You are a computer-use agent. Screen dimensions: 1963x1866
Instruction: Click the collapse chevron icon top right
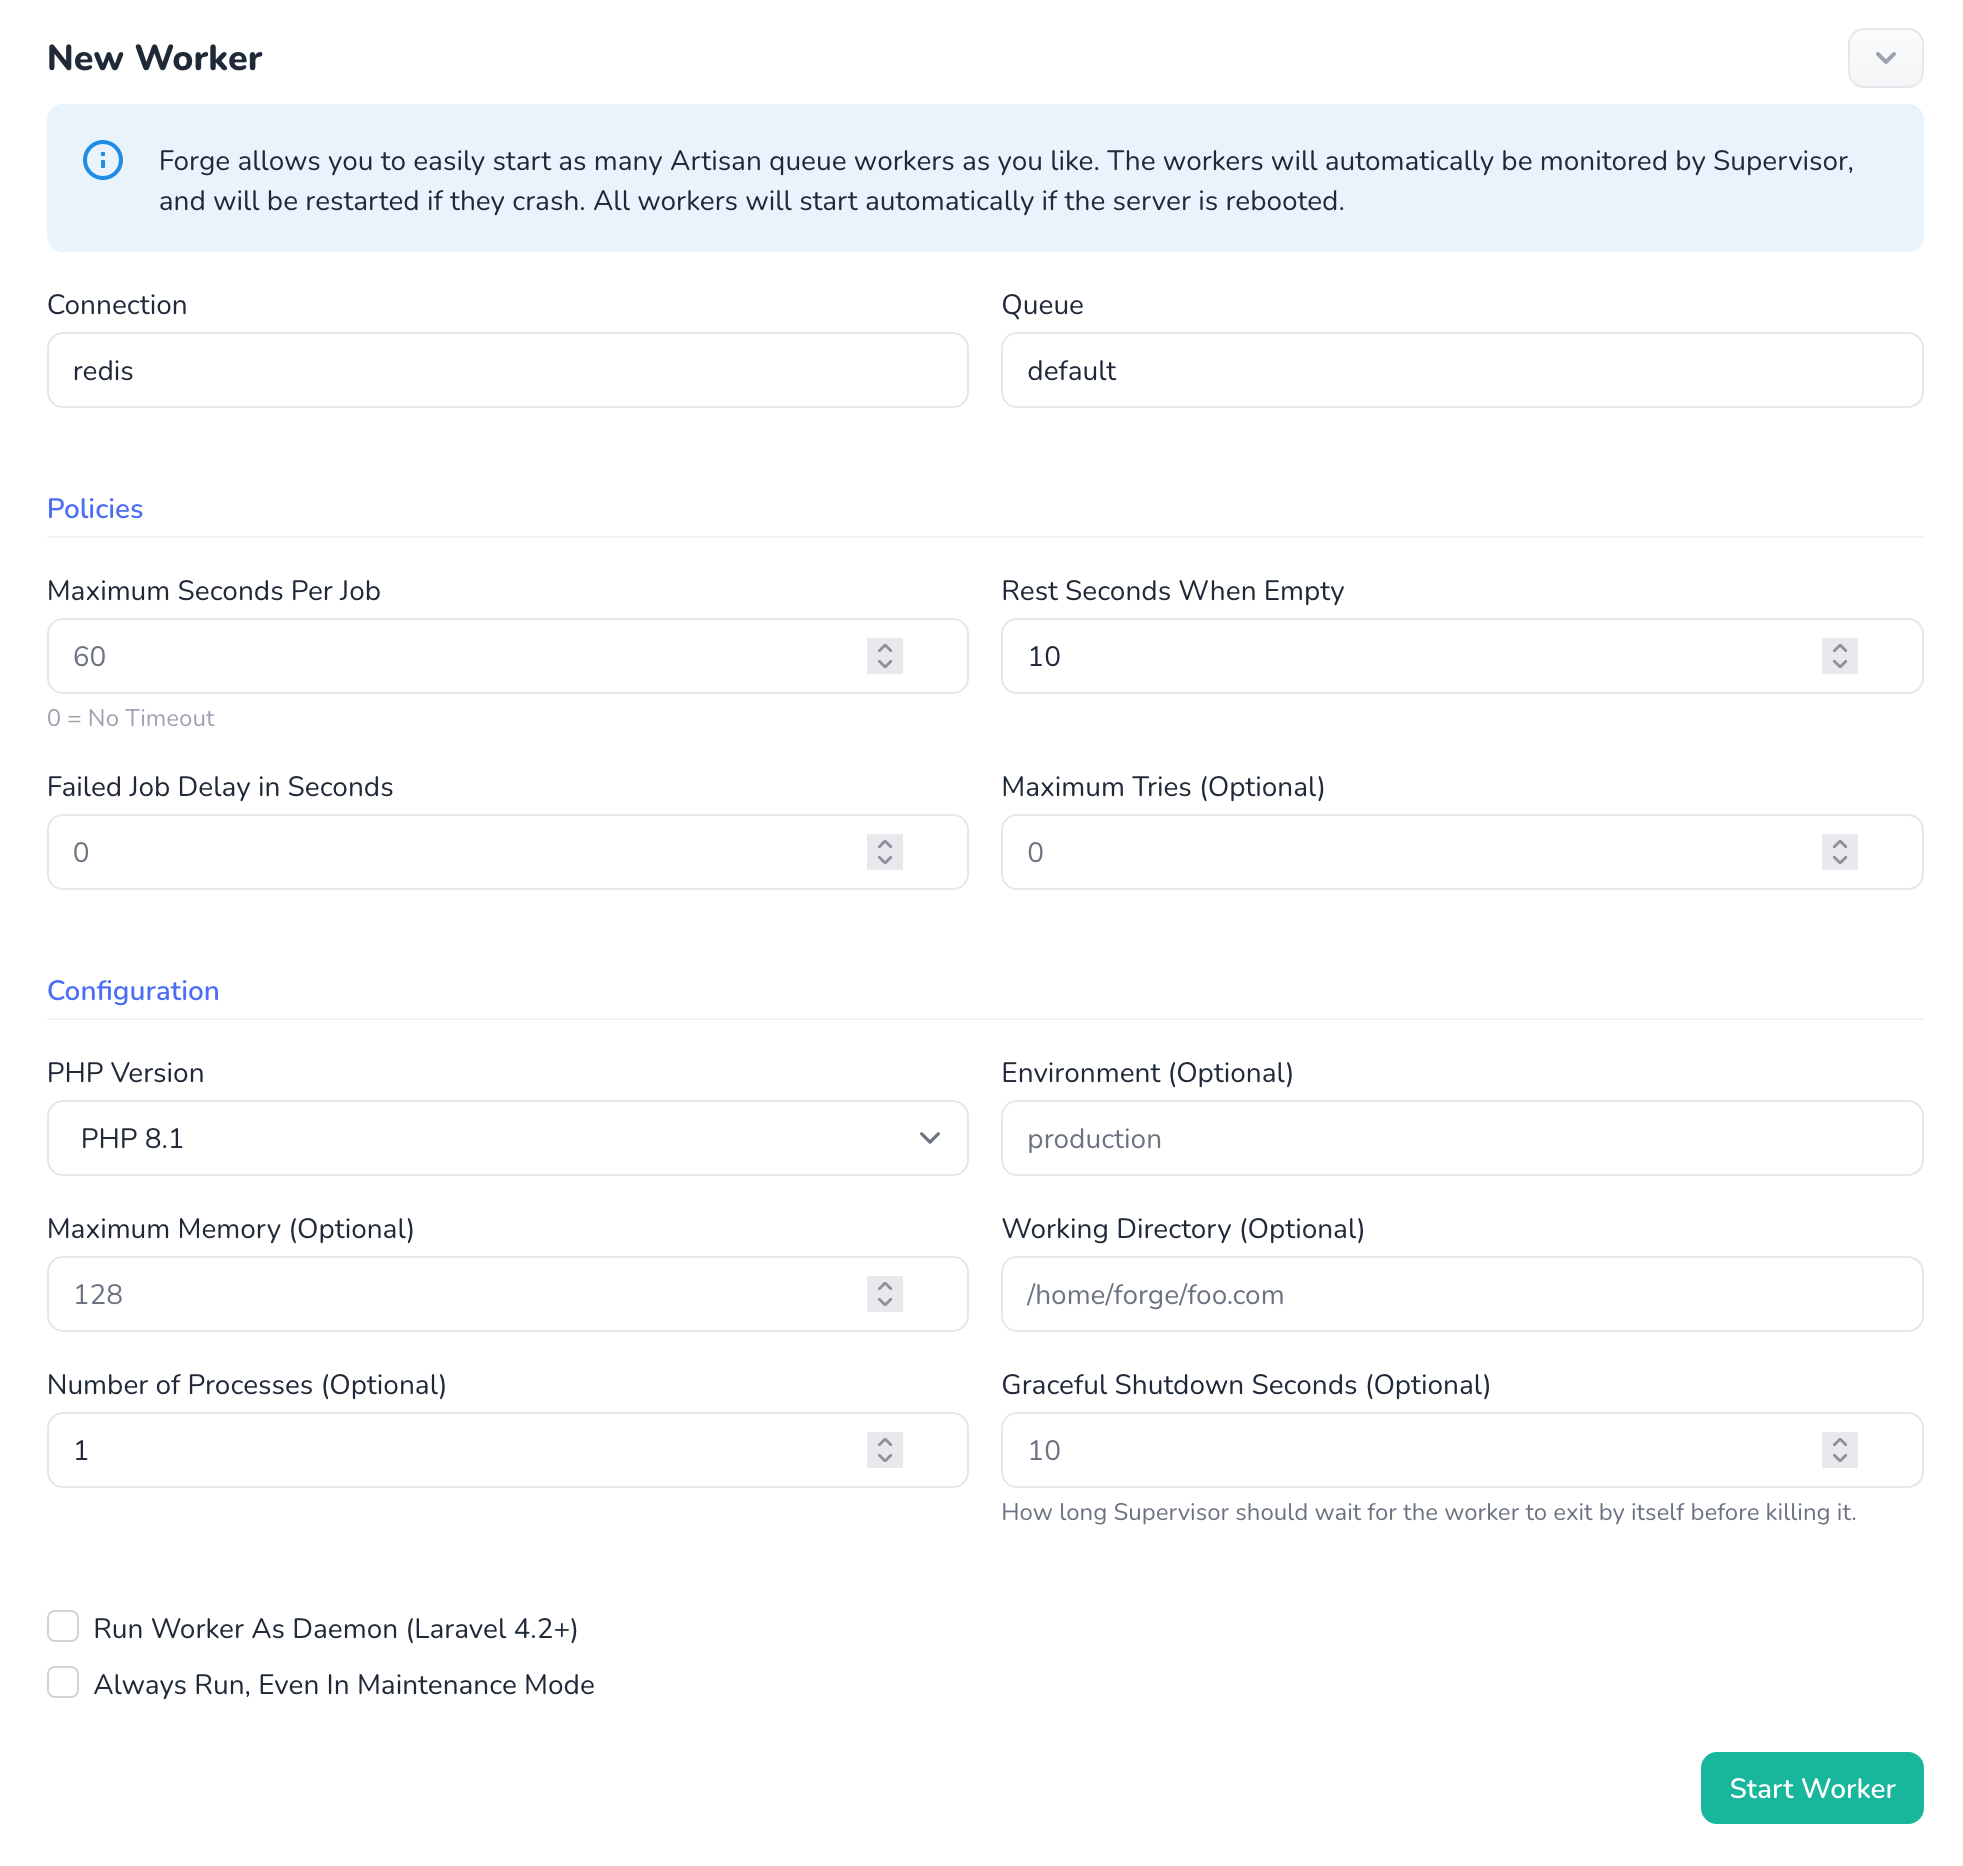point(1886,58)
